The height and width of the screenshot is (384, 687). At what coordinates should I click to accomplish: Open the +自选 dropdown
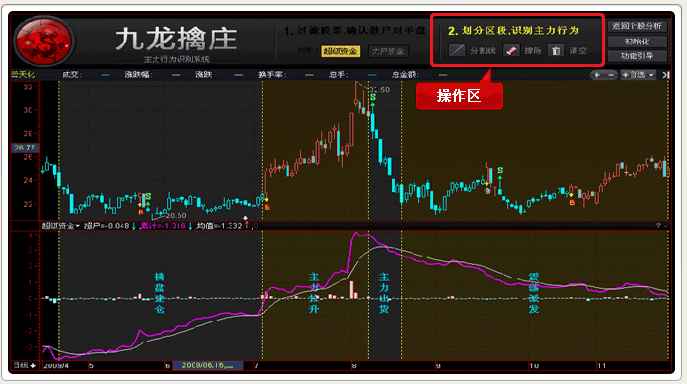(638, 75)
